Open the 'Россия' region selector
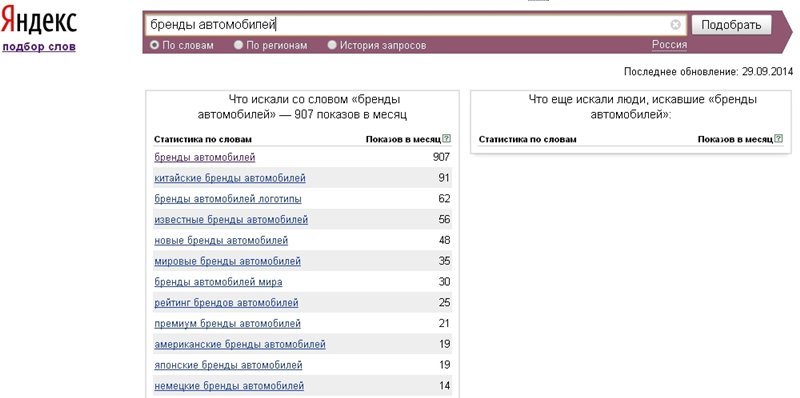The width and height of the screenshot is (800, 398). pyautogui.click(x=669, y=45)
